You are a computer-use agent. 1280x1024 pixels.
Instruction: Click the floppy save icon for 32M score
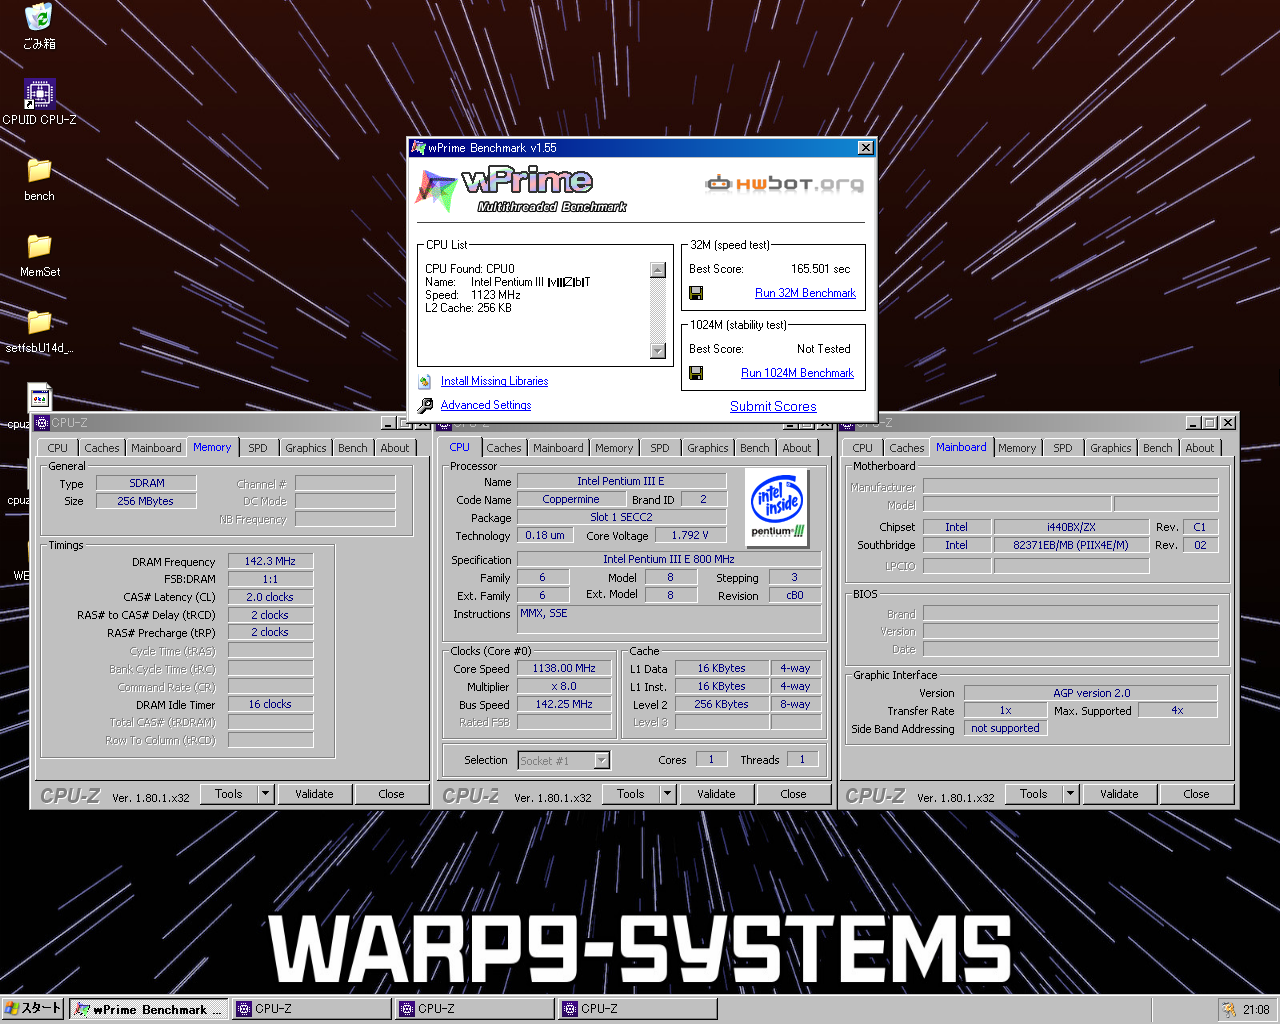click(696, 293)
